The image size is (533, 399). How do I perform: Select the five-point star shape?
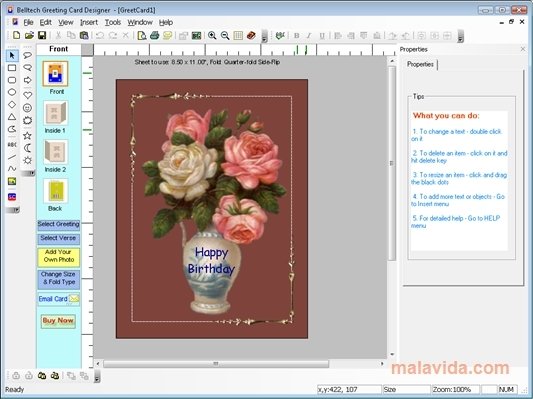[28, 136]
